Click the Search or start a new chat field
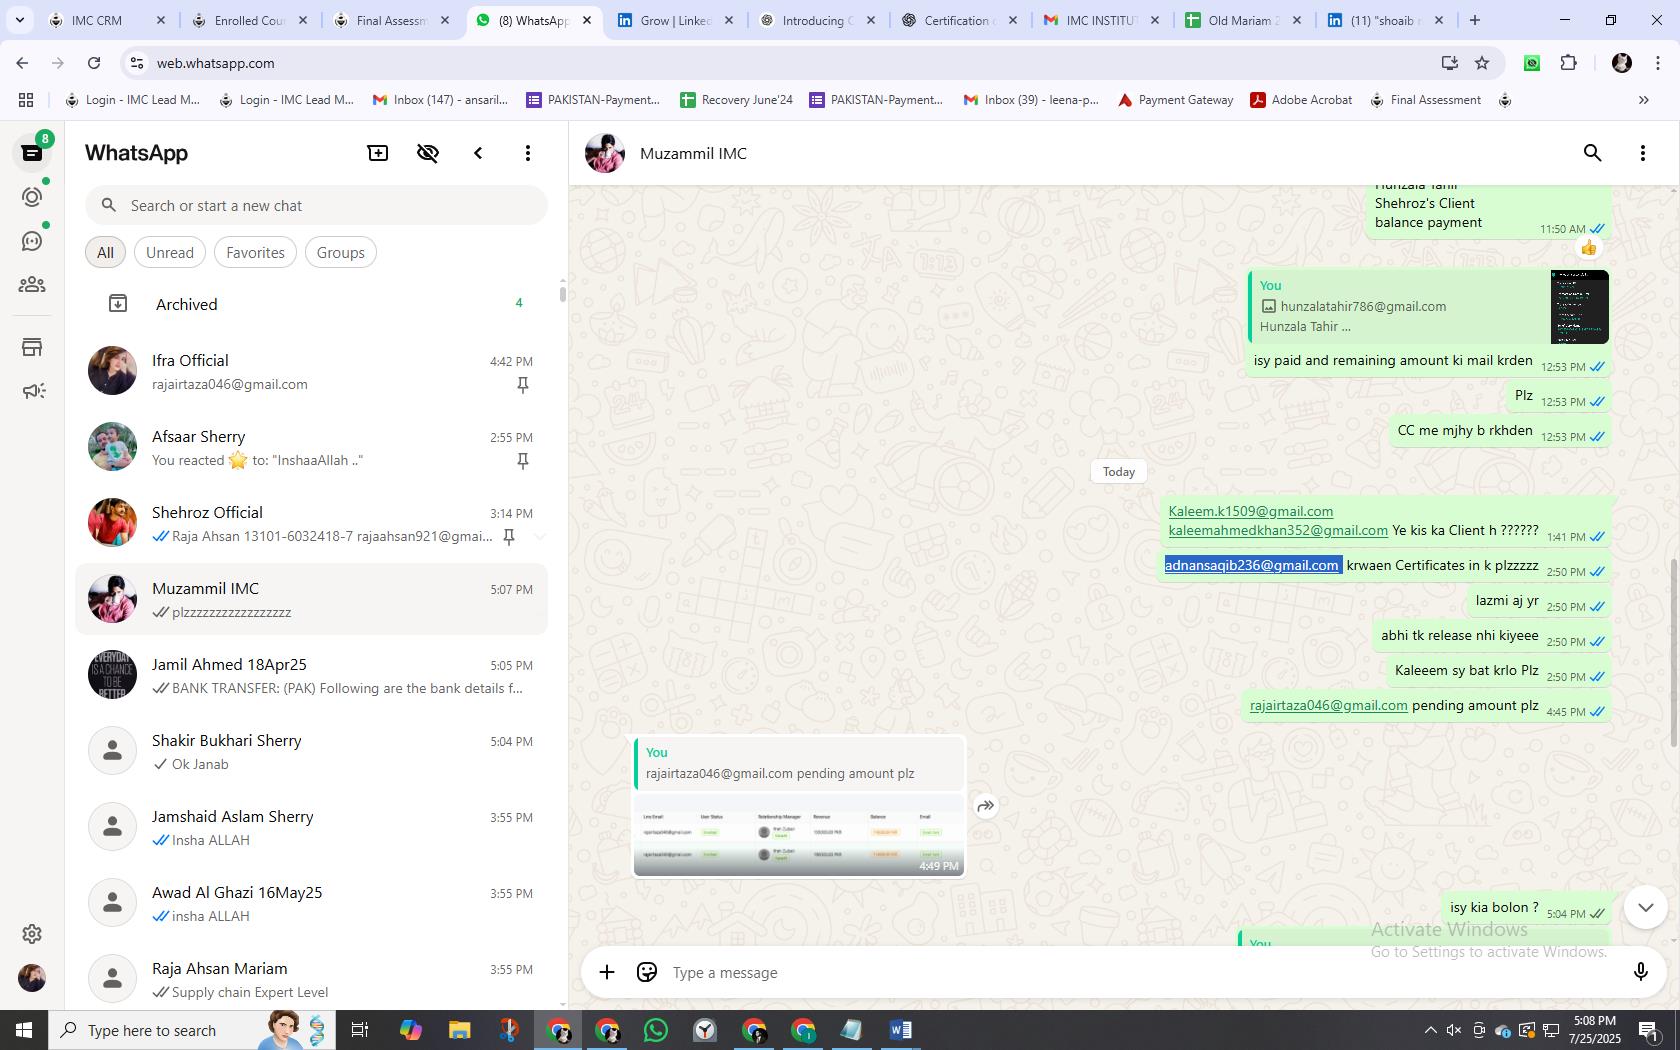Screen dimensions: 1680x1050 click(316, 205)
